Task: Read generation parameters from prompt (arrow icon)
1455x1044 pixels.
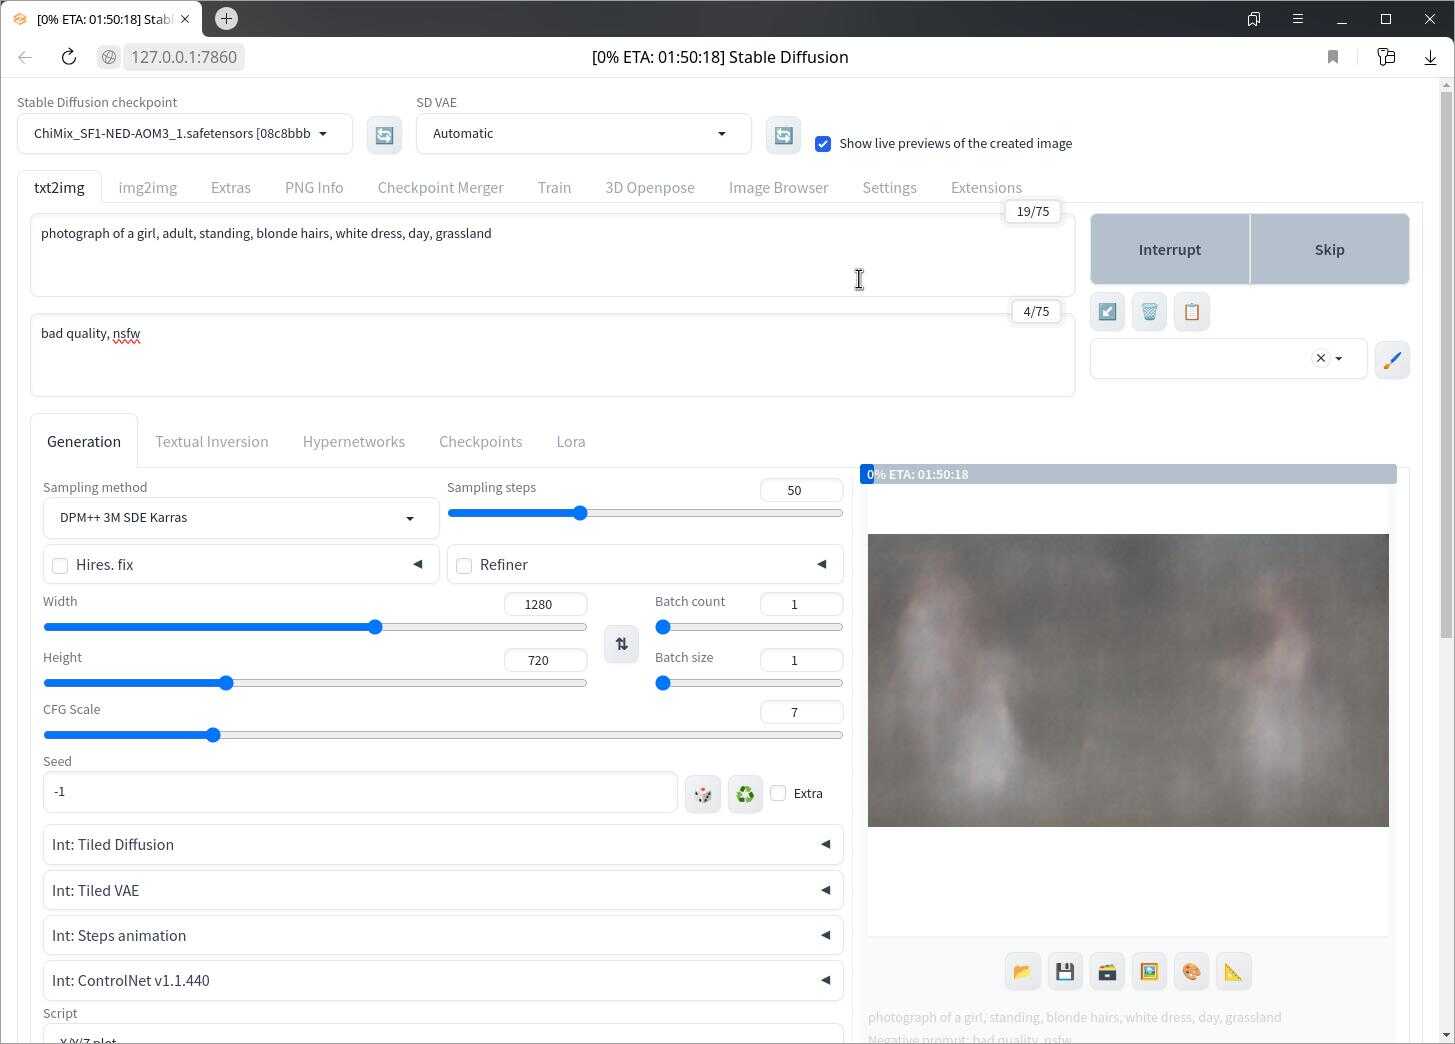Action: click(1107, 312)
